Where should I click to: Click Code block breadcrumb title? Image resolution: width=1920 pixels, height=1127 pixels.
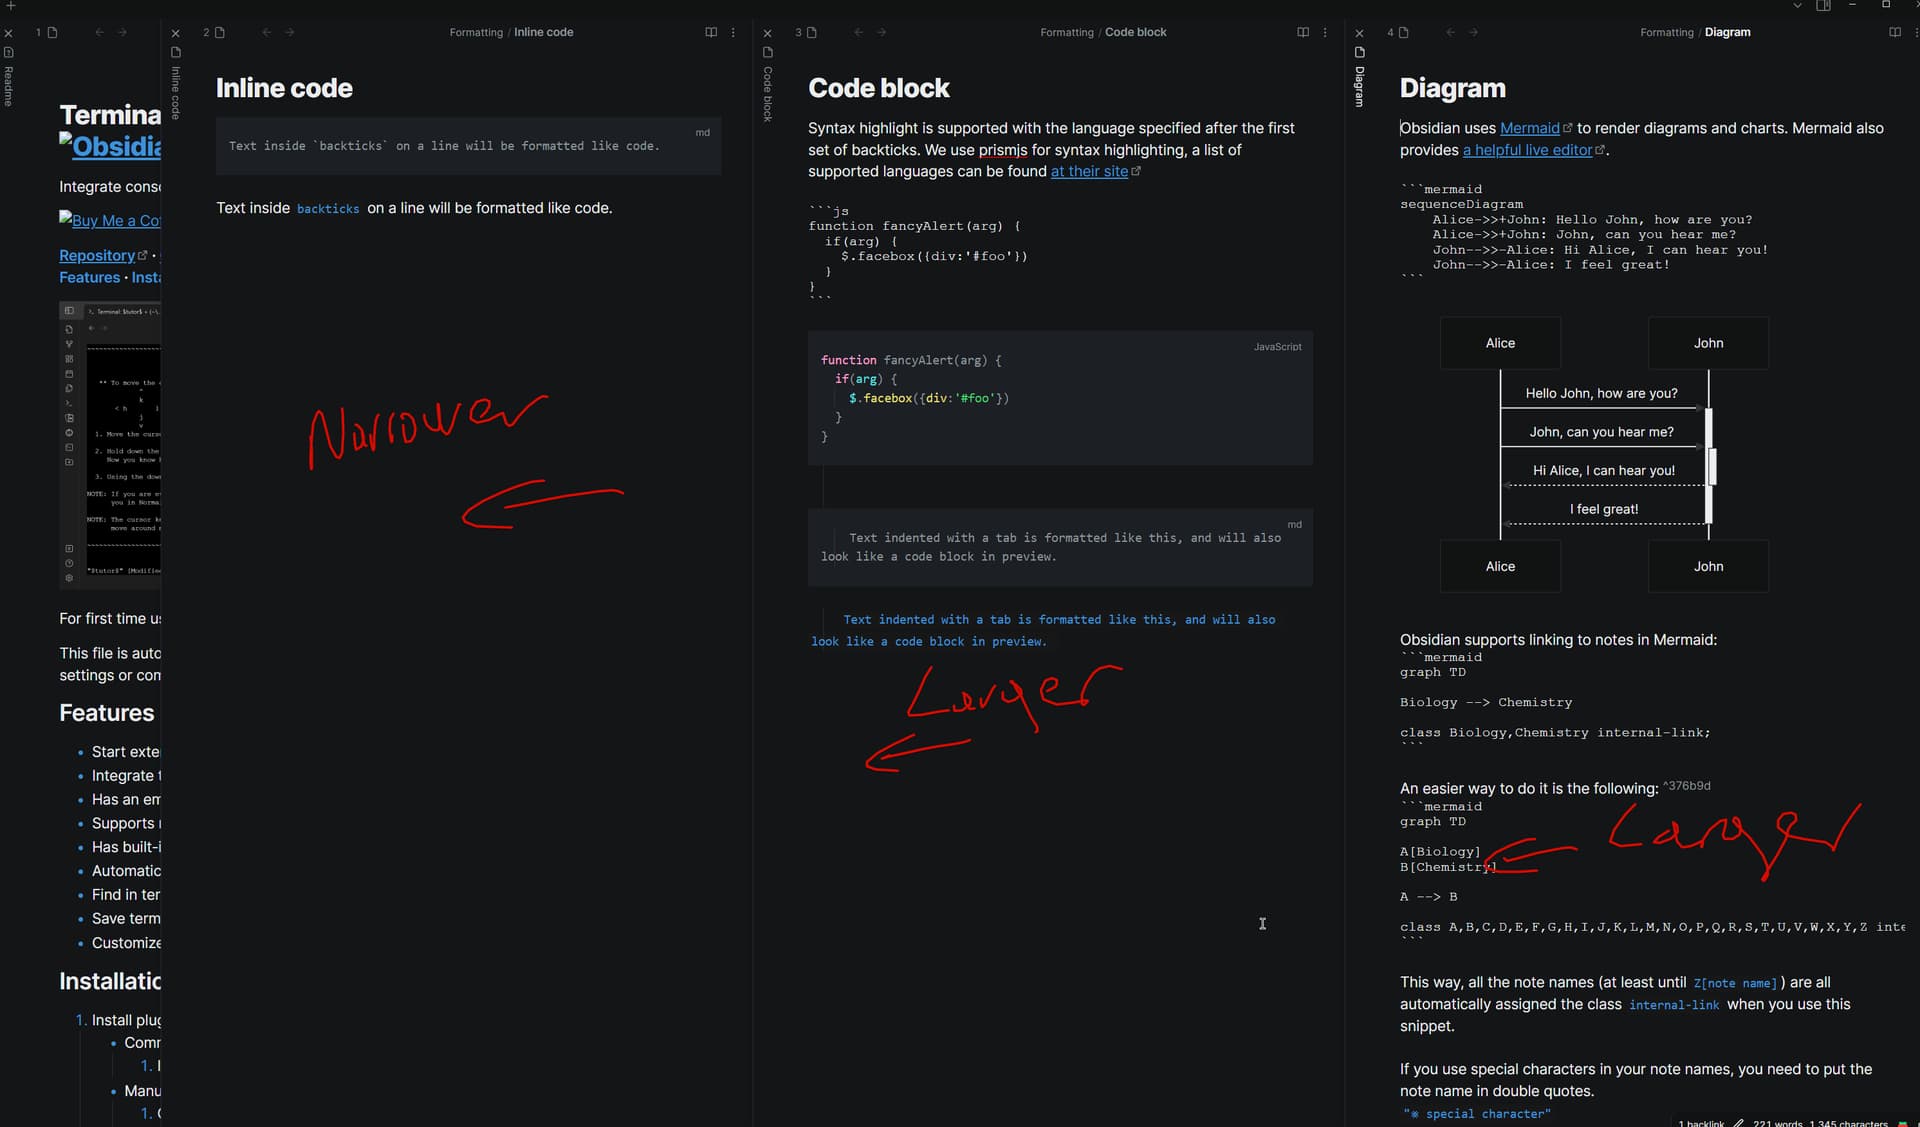pos(1135,32)
